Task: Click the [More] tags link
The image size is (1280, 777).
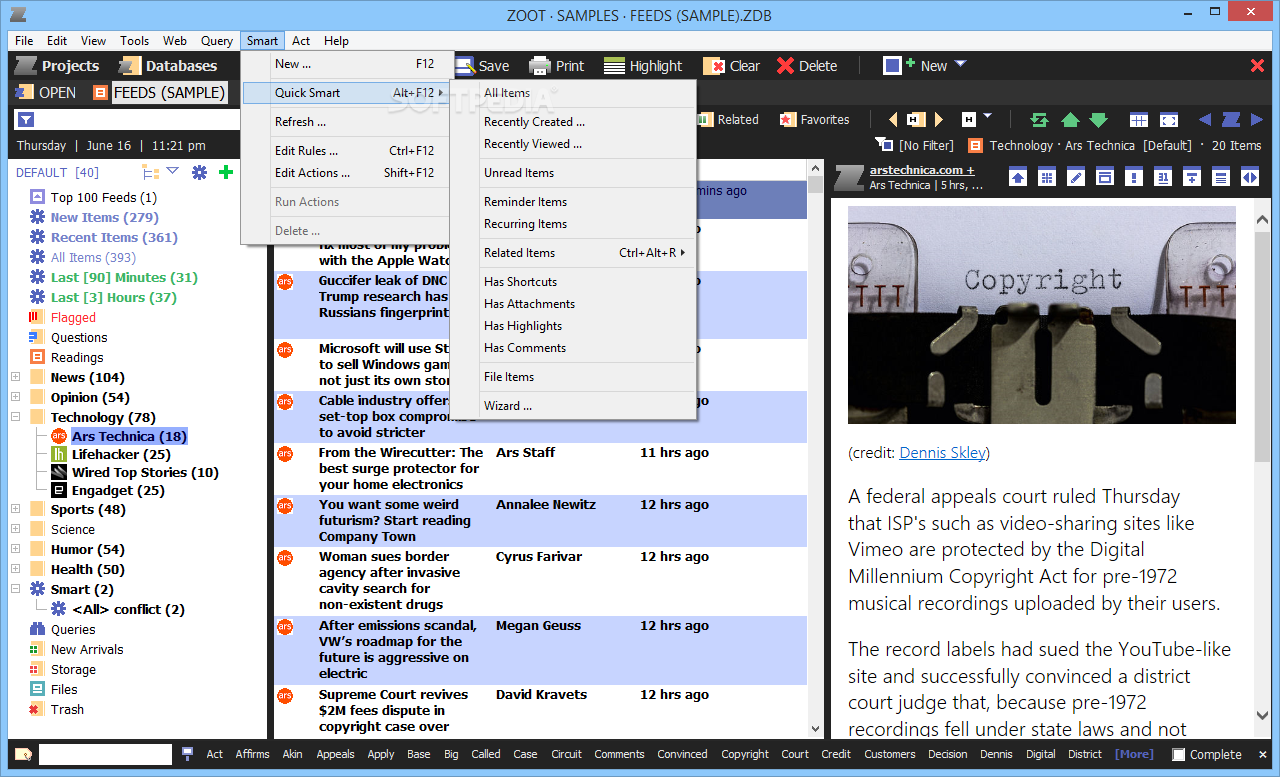Action: [x=1134, y=754]
